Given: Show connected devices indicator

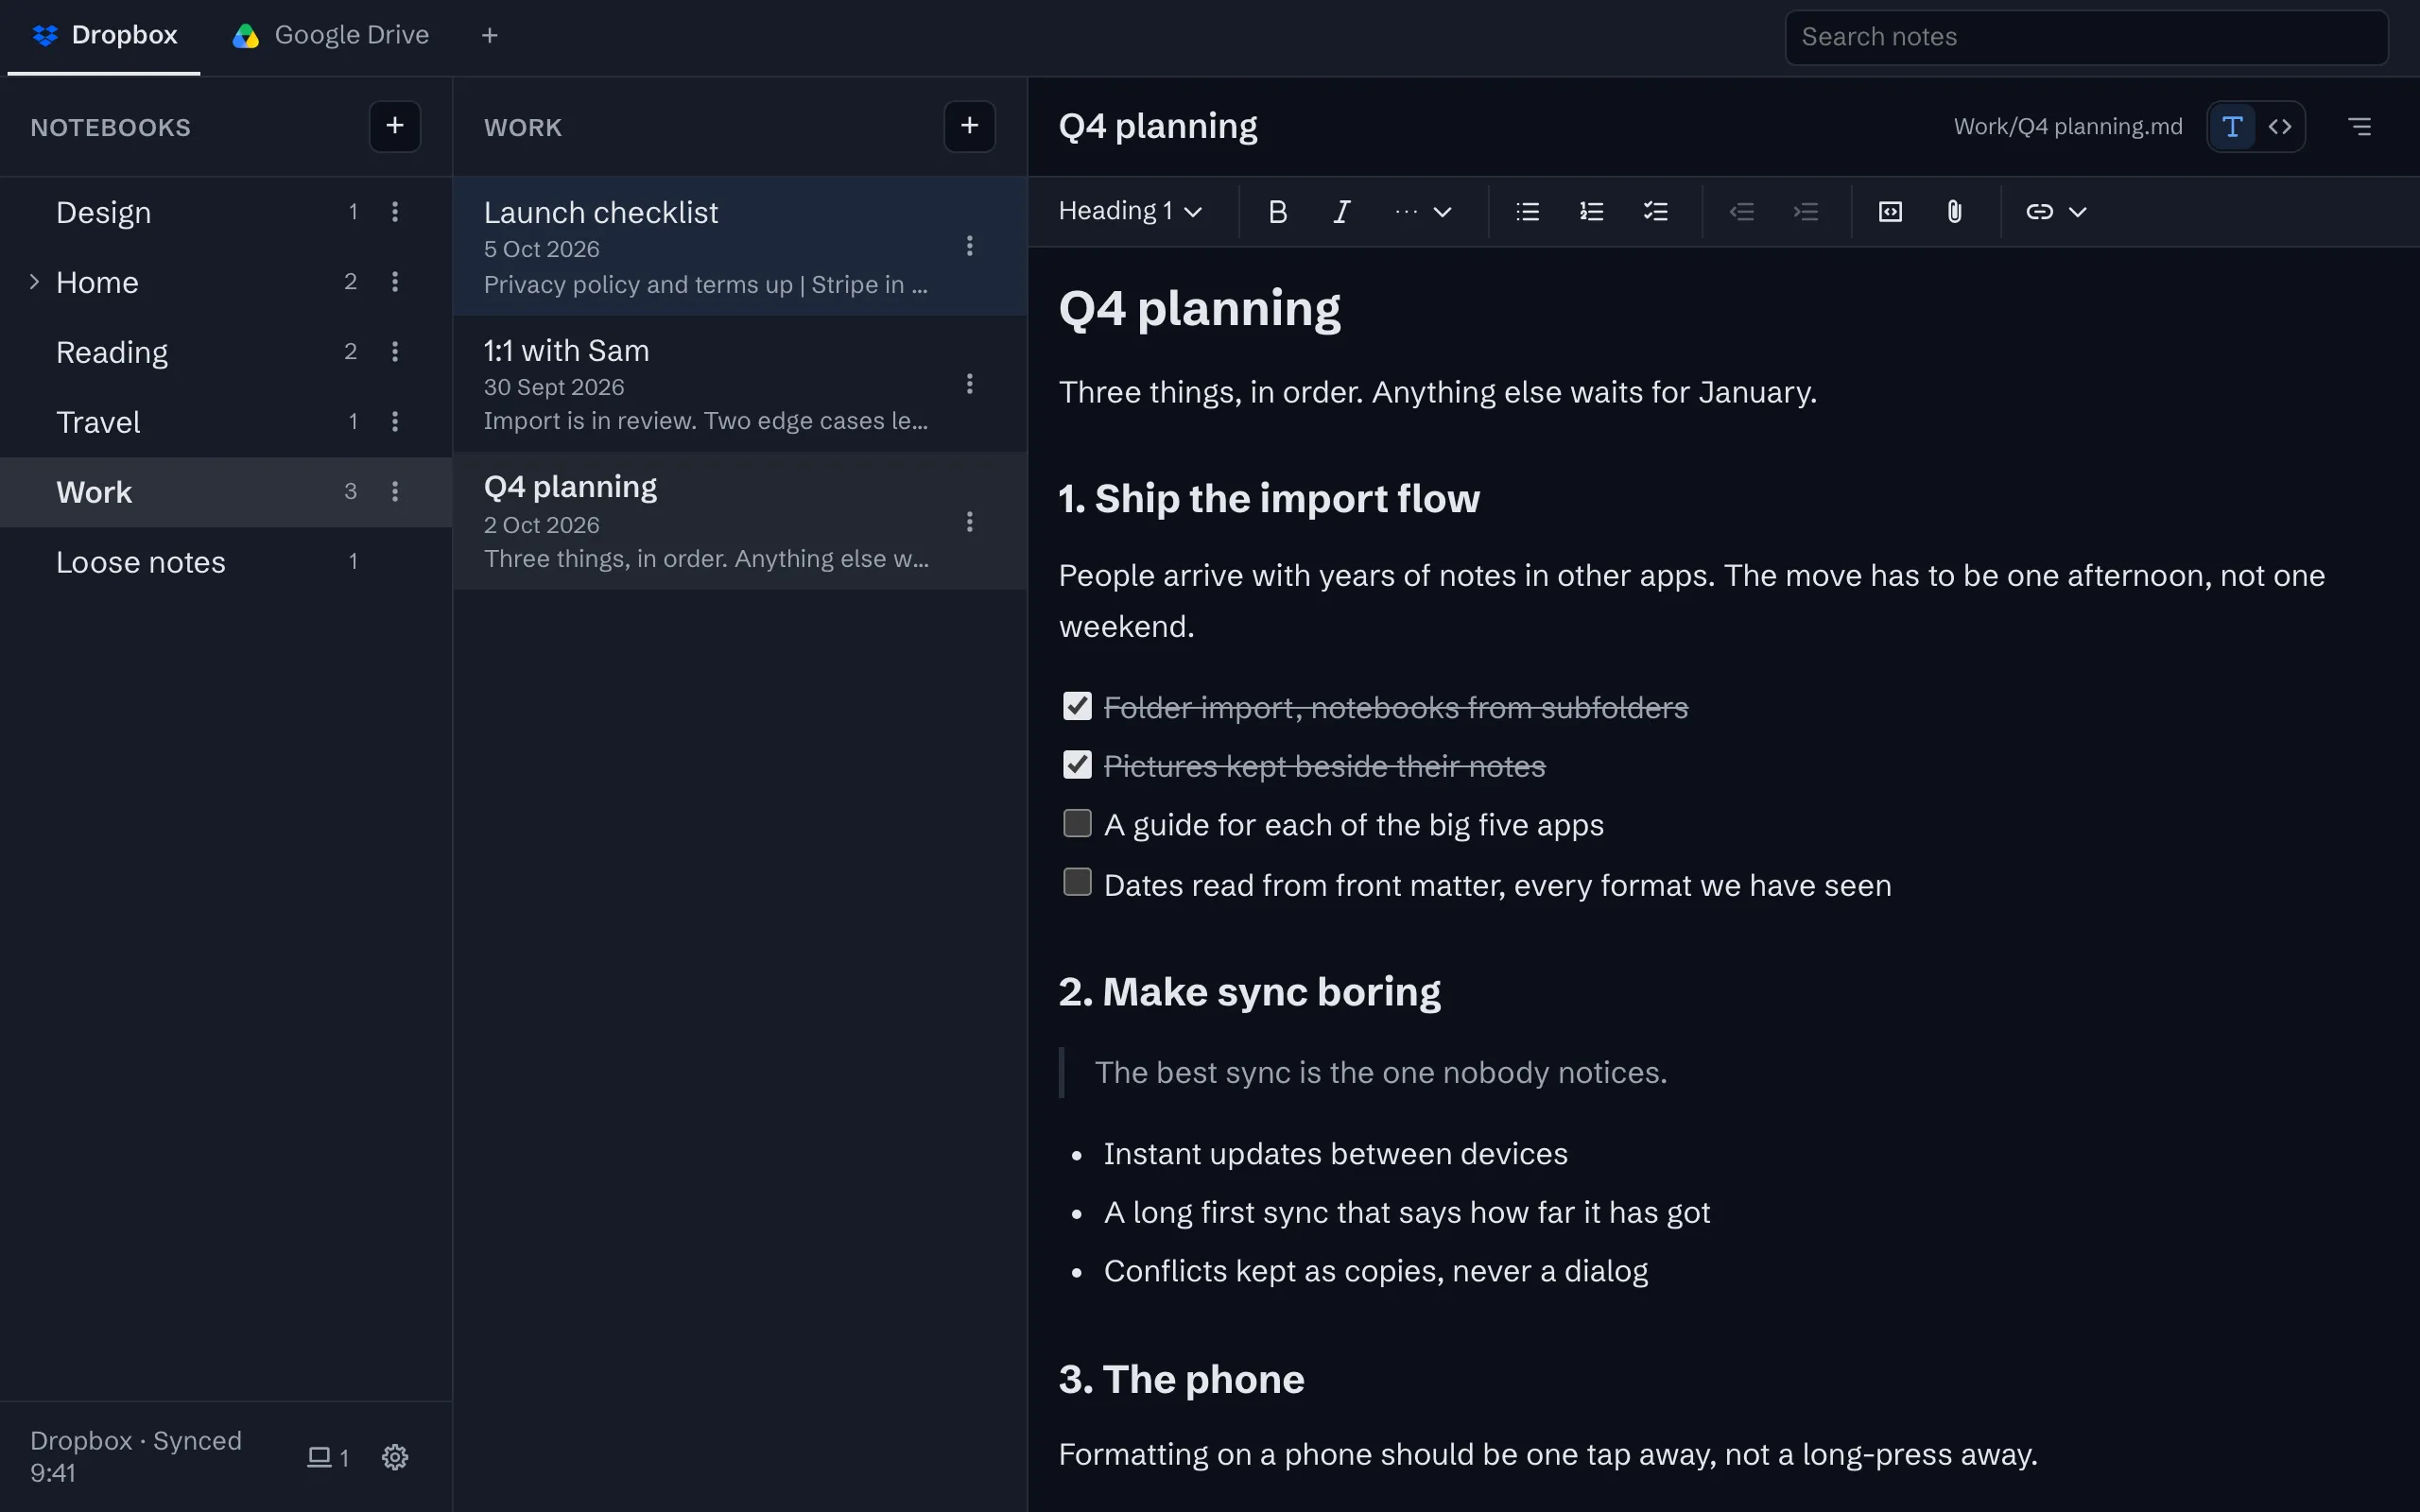Looking at the screenshot, I should pyautogui.click(x=327, y=1457).
